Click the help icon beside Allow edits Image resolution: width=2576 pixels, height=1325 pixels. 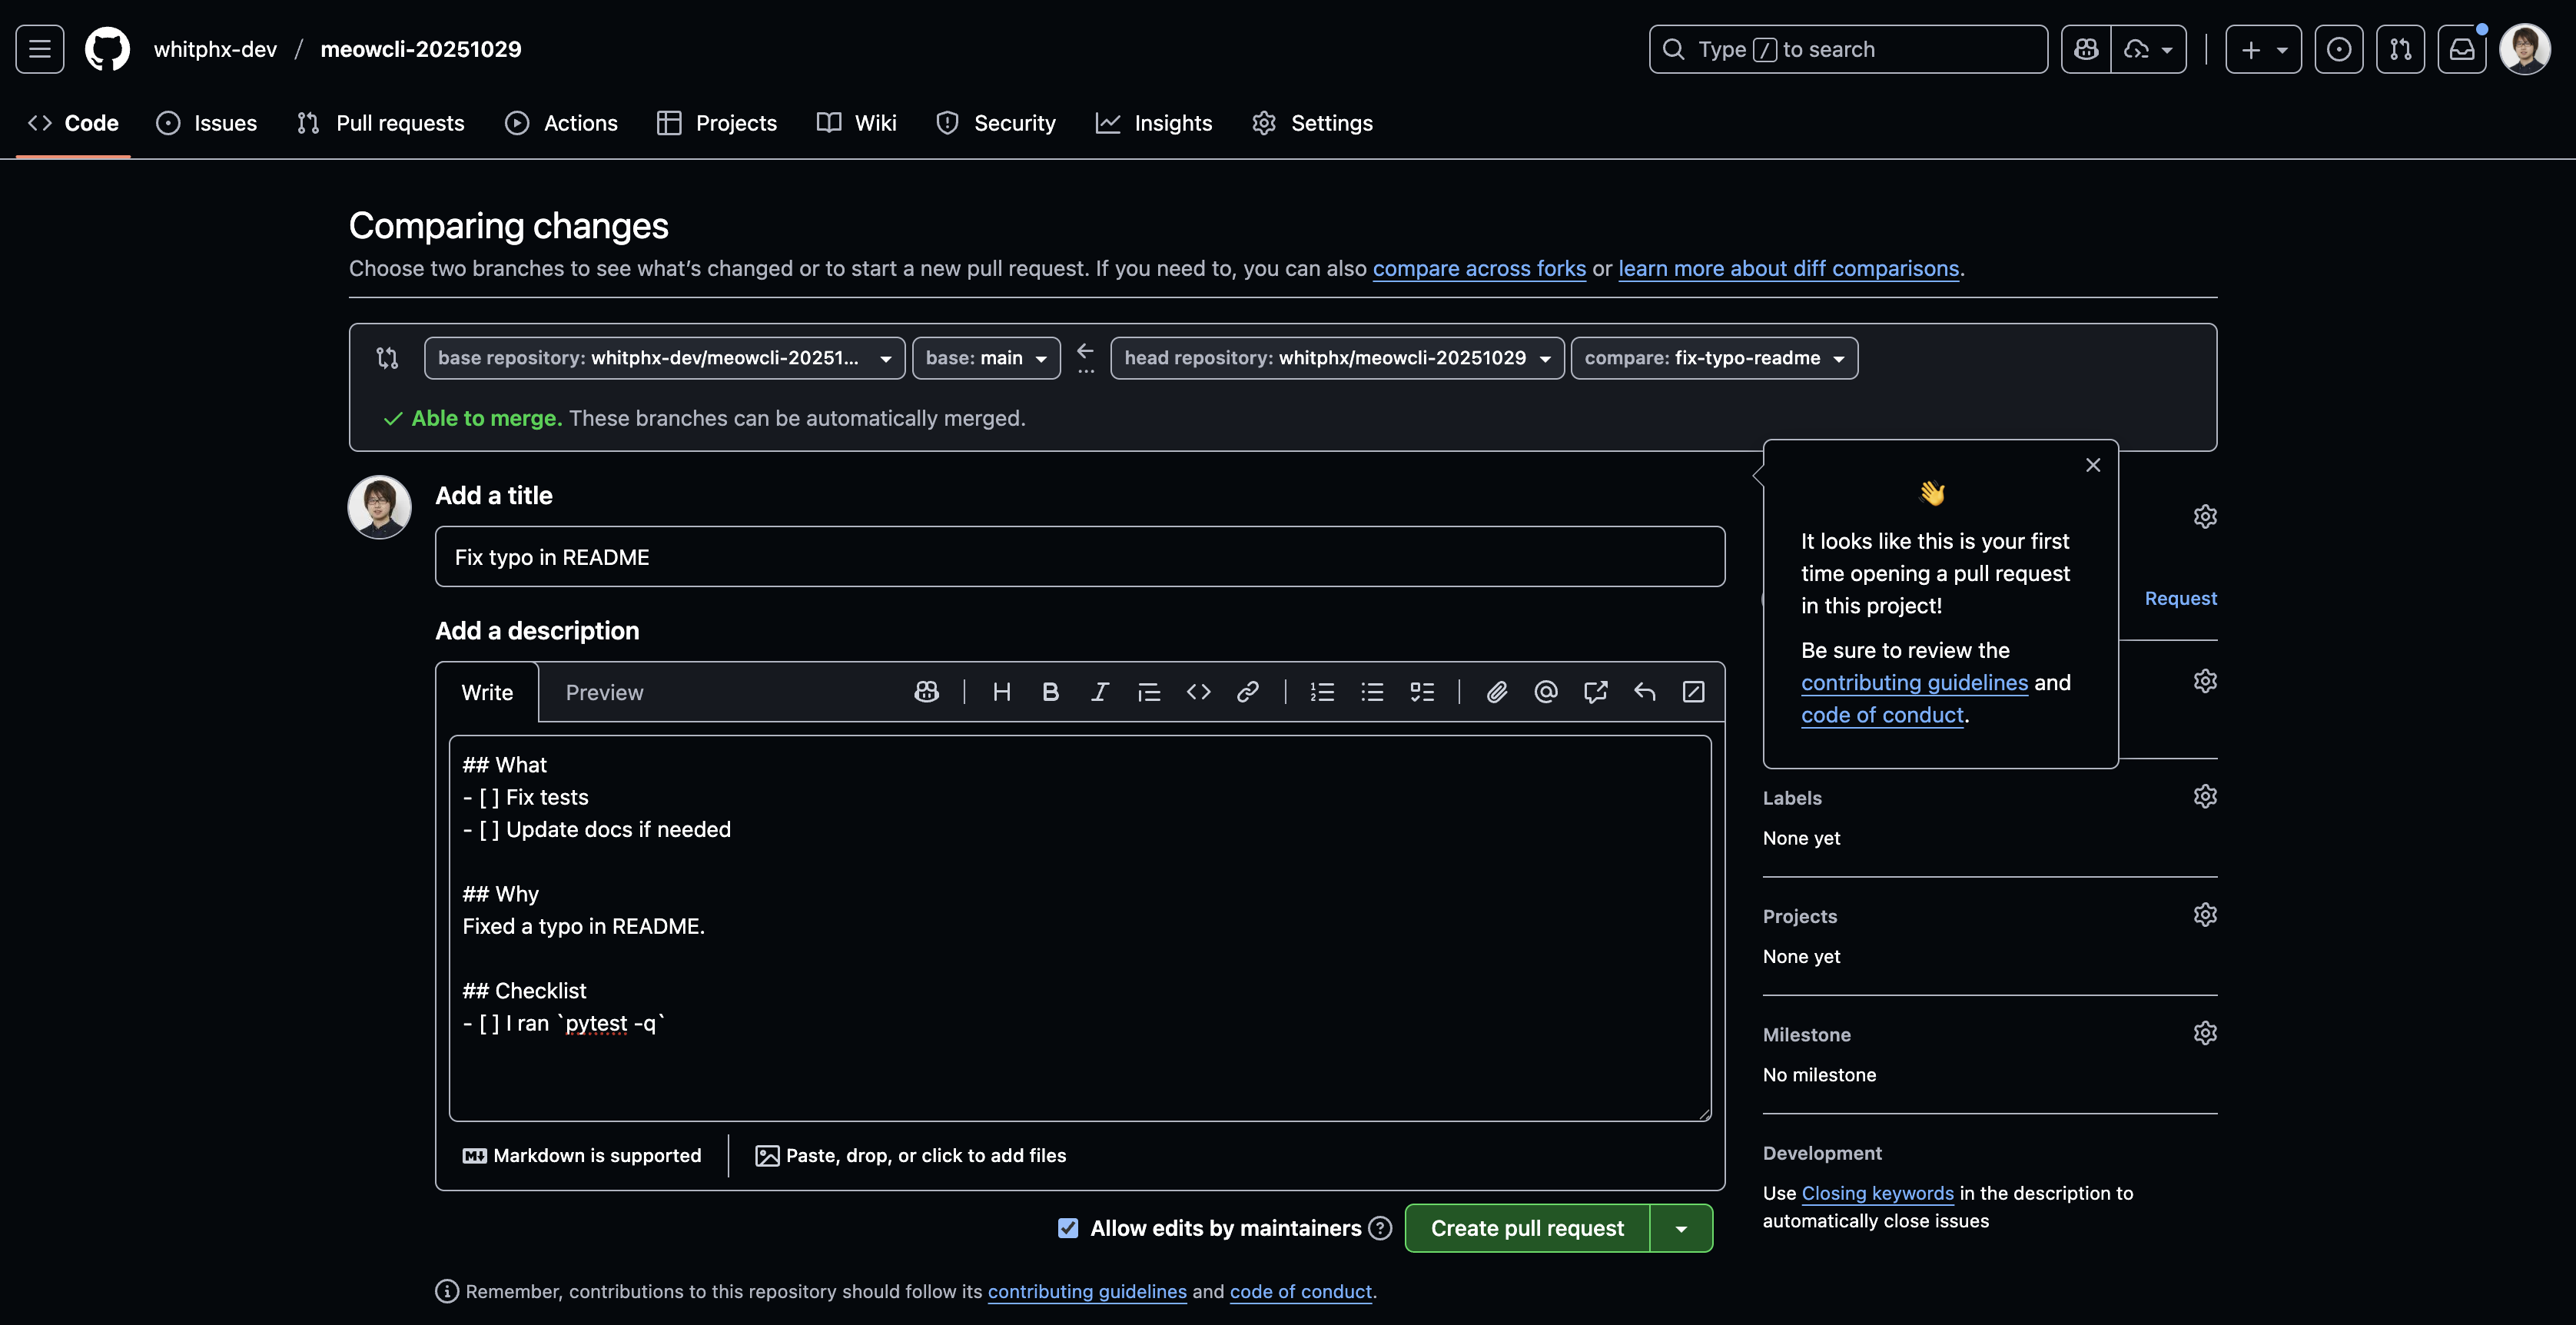point(1380,1228)
